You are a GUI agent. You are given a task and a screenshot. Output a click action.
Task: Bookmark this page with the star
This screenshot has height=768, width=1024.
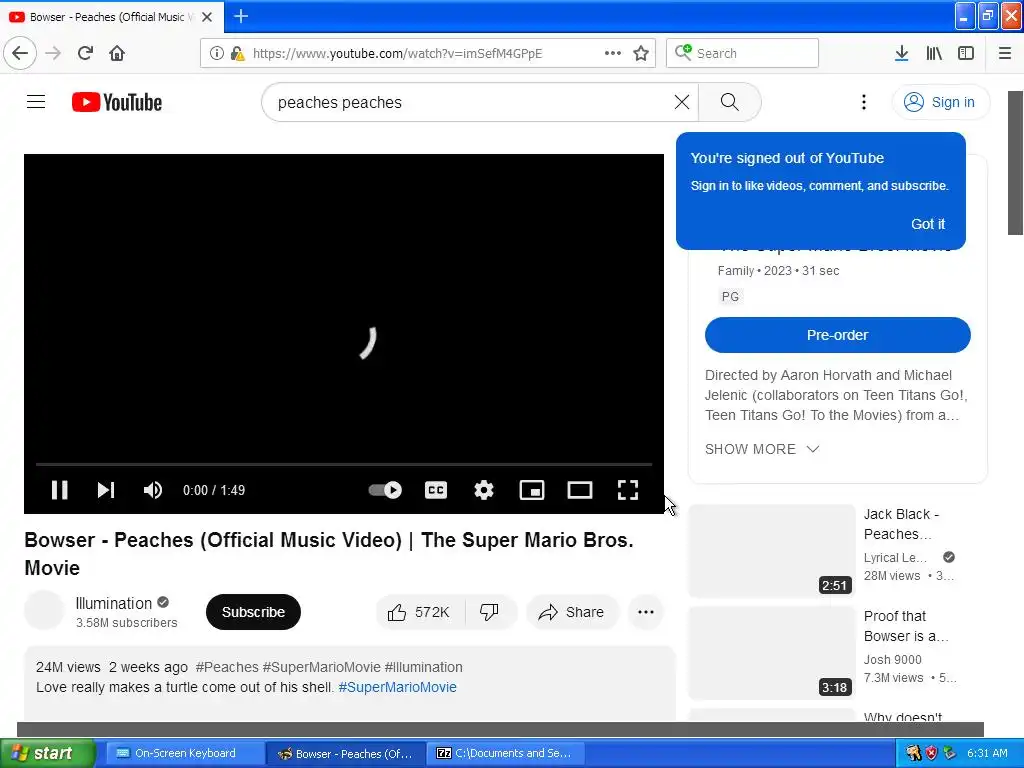tap(641, 53)
